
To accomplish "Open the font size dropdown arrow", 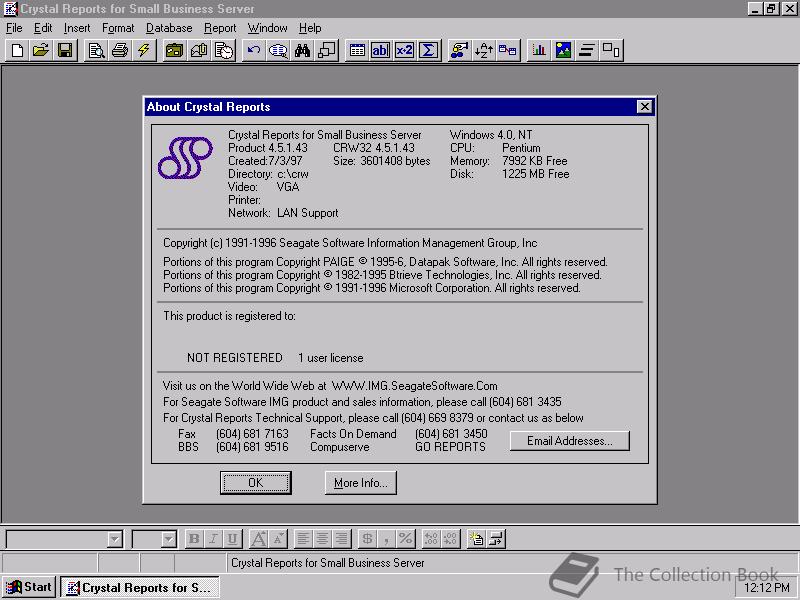I will tap(168, 539).
